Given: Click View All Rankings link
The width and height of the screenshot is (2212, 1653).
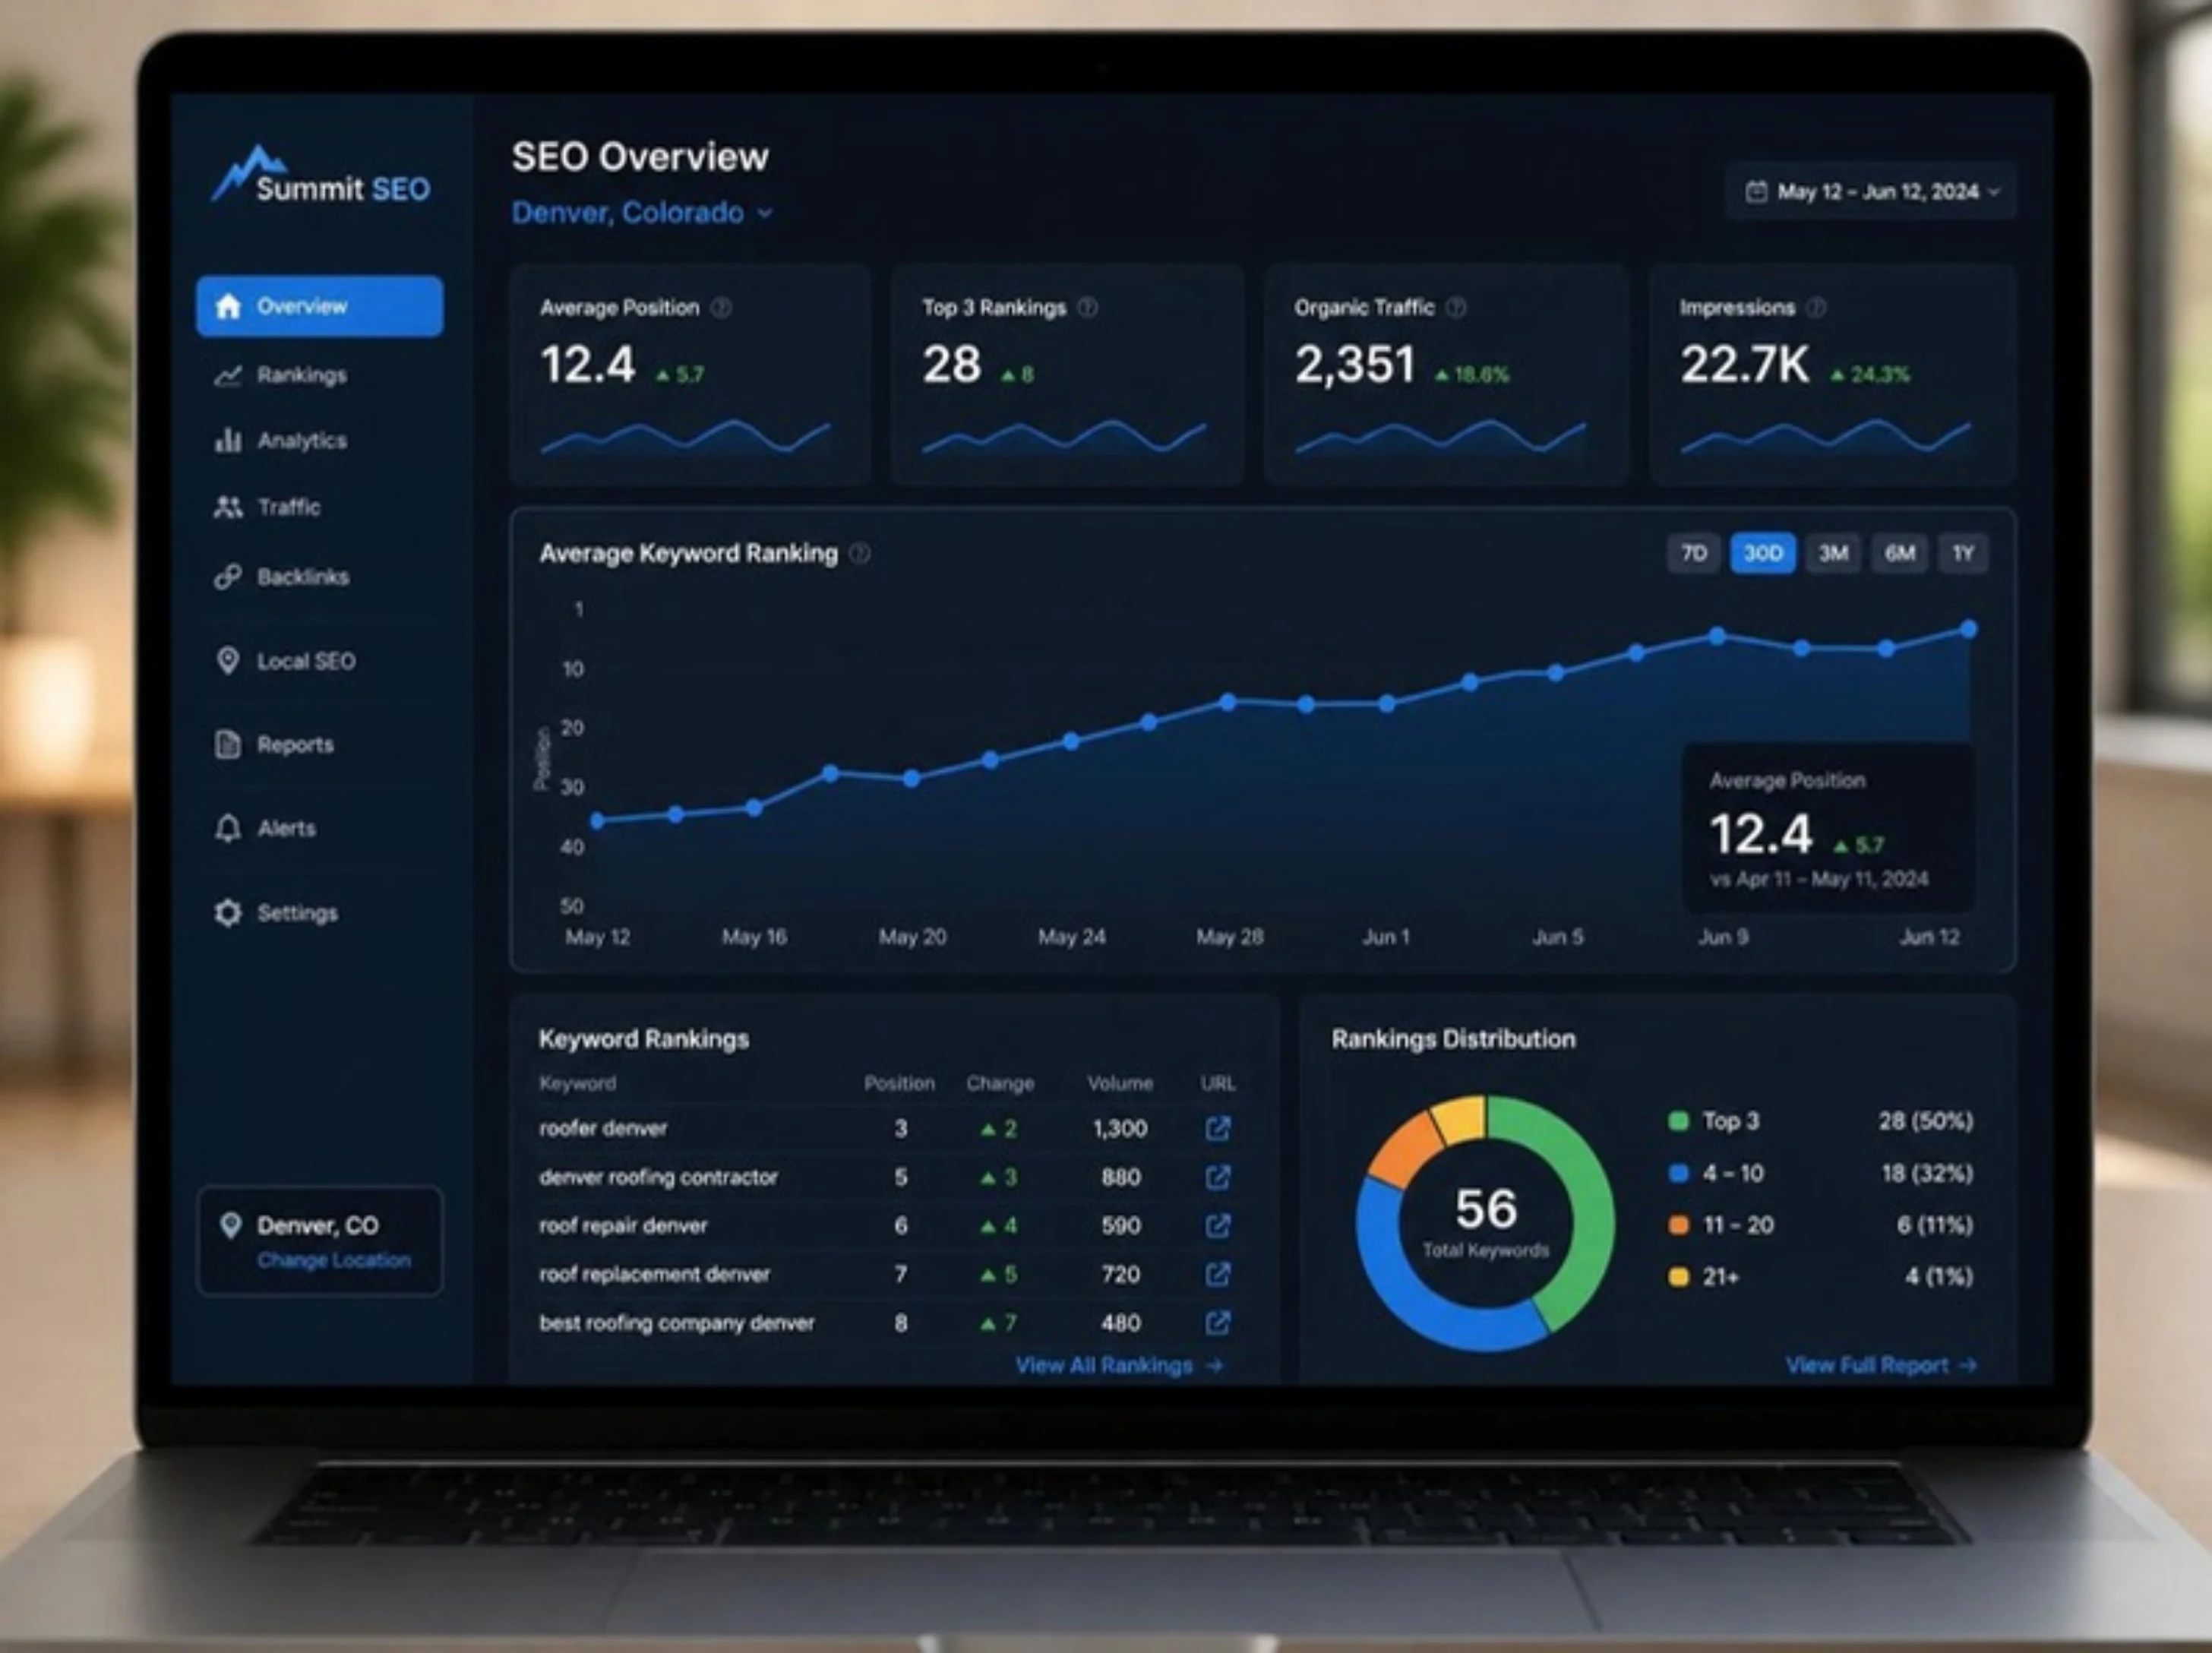Looking at the screenshot, I should coord(1119,1366).
